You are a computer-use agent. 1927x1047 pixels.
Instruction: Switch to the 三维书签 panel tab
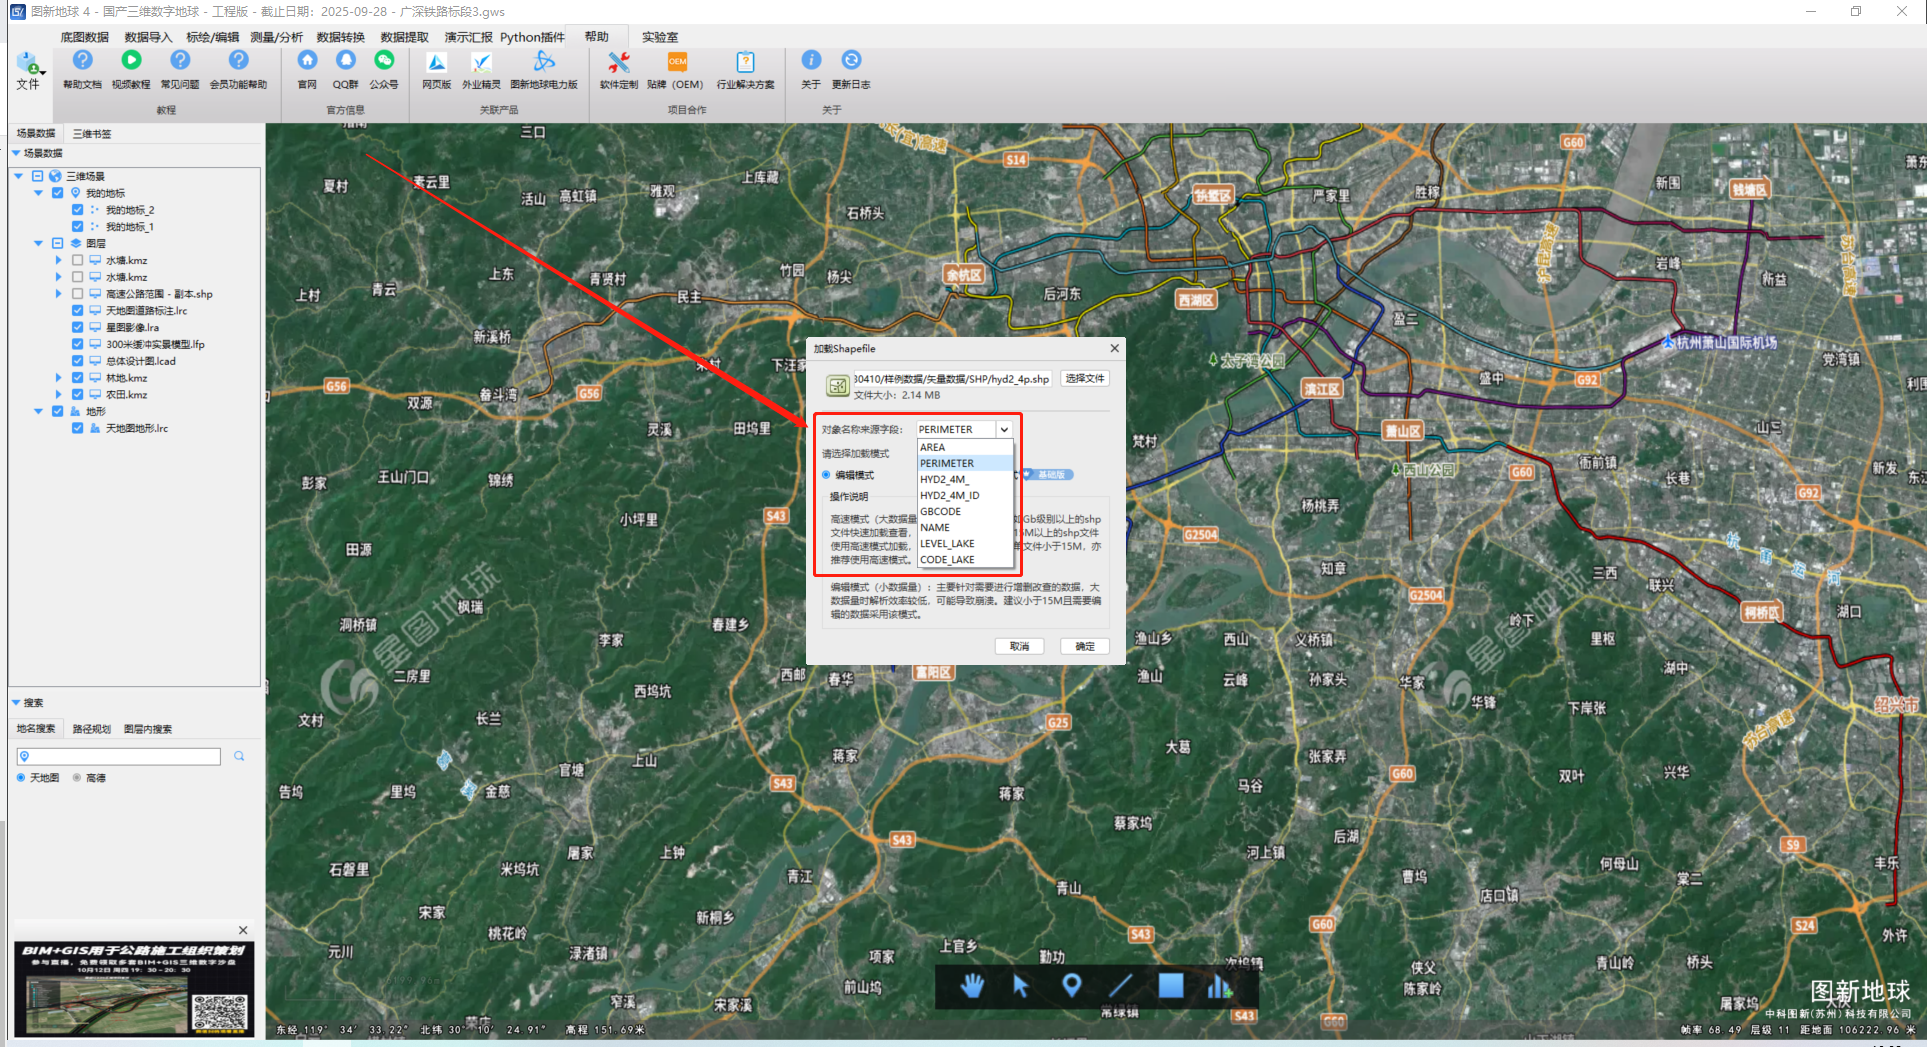tap(92, 133)
